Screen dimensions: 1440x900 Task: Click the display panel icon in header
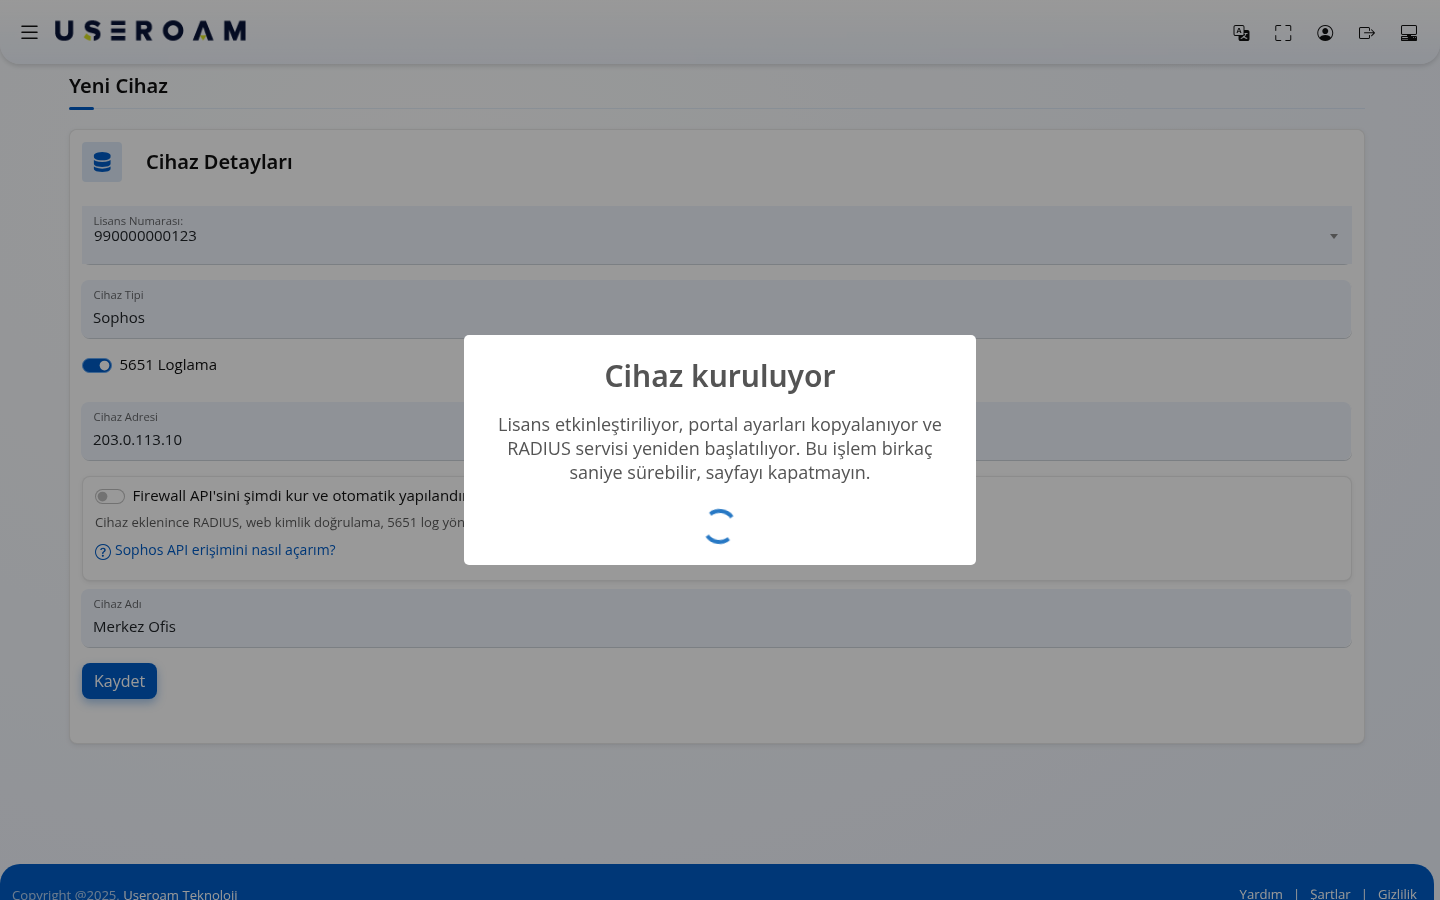tap(1409, 33)
